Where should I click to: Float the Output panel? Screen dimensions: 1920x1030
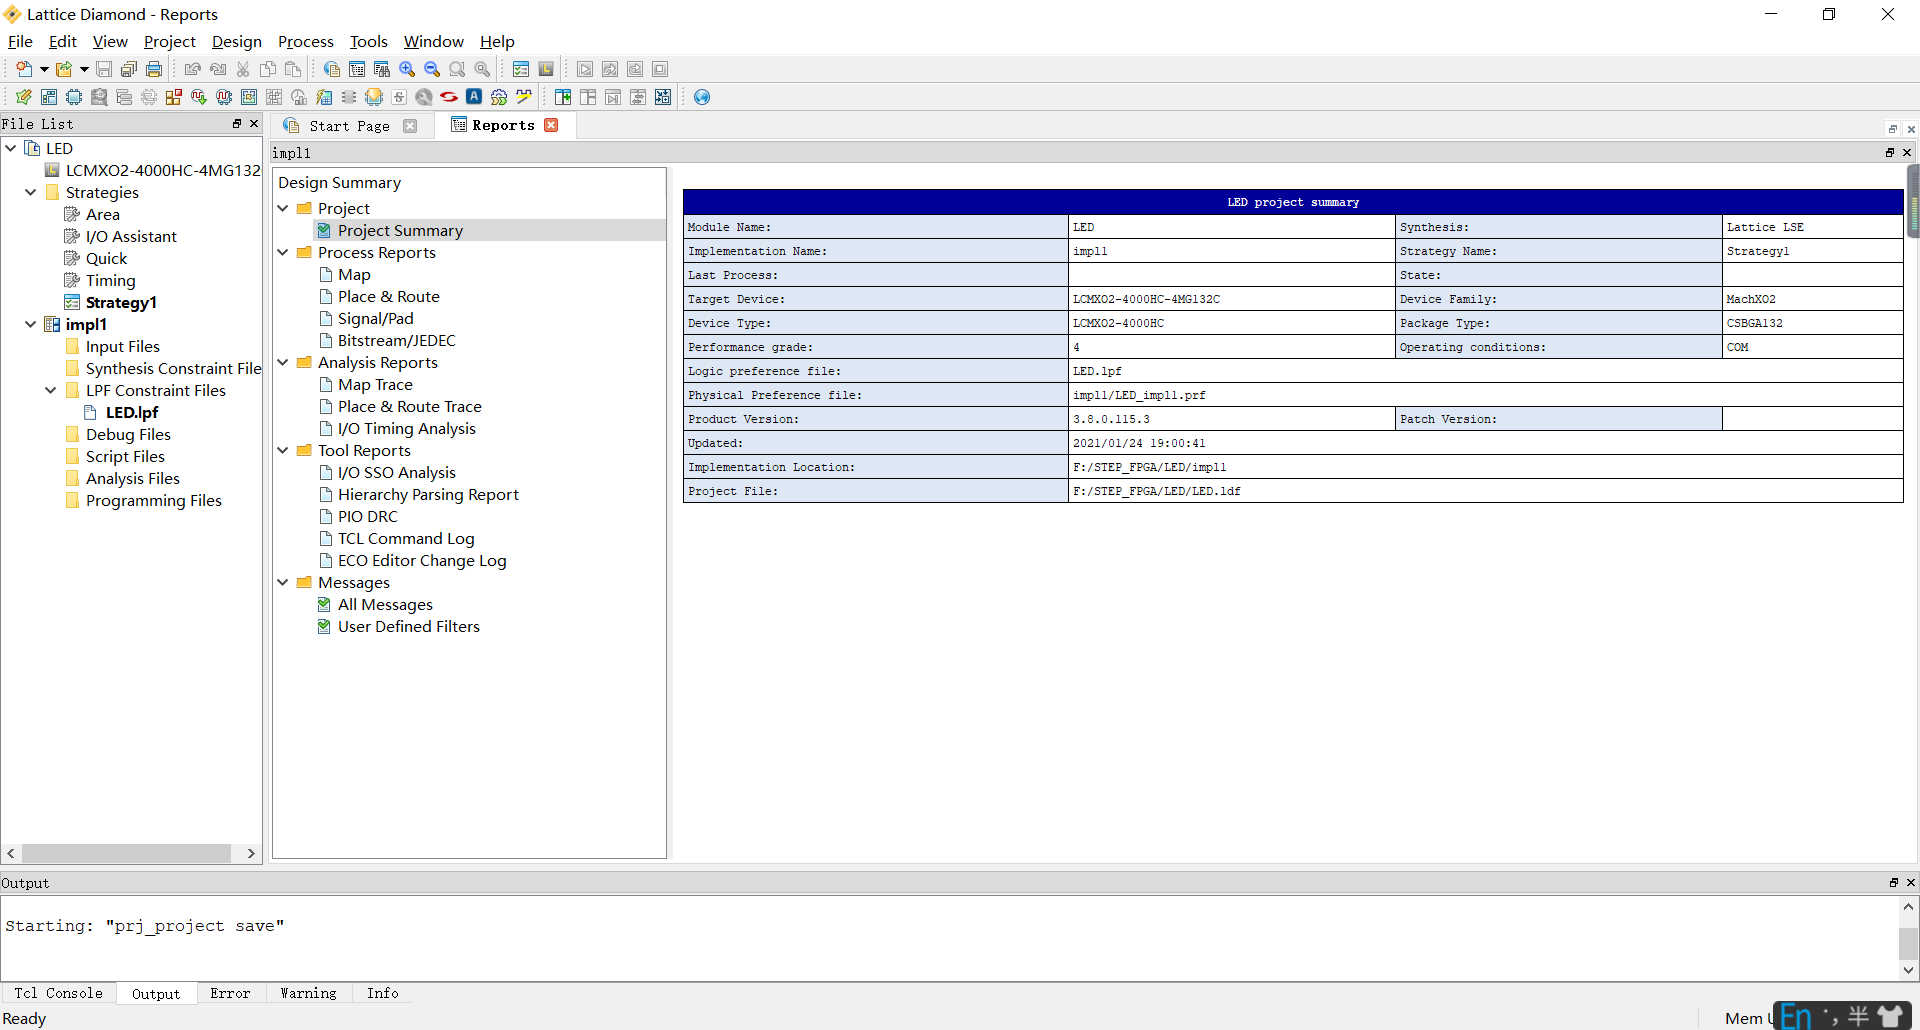1893,883
